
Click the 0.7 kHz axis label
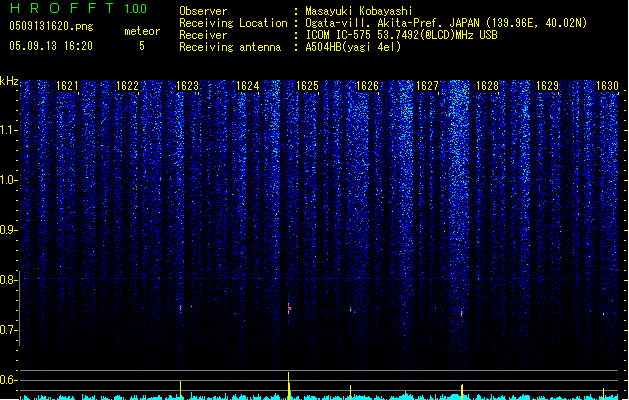9,330
